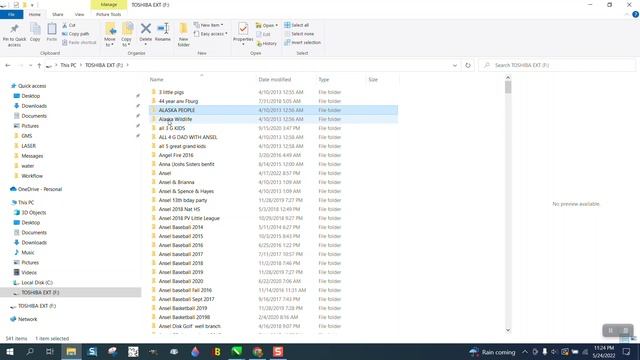Click Open in ribbon Open group
Screen dimensions: 640x360
(267, 25)
